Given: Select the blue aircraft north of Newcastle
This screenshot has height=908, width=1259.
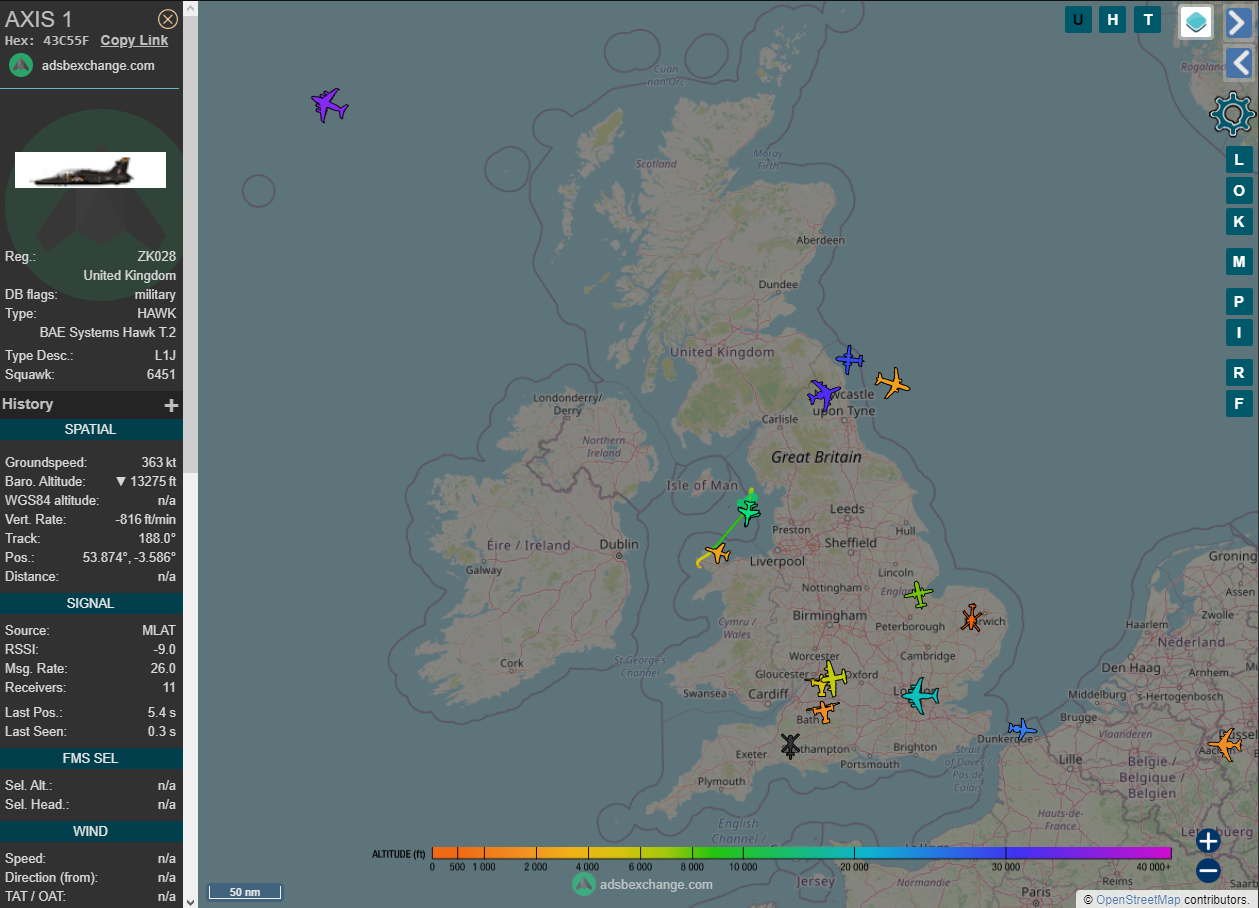Looking at the screenshot, I should click(x=849, y=360).
